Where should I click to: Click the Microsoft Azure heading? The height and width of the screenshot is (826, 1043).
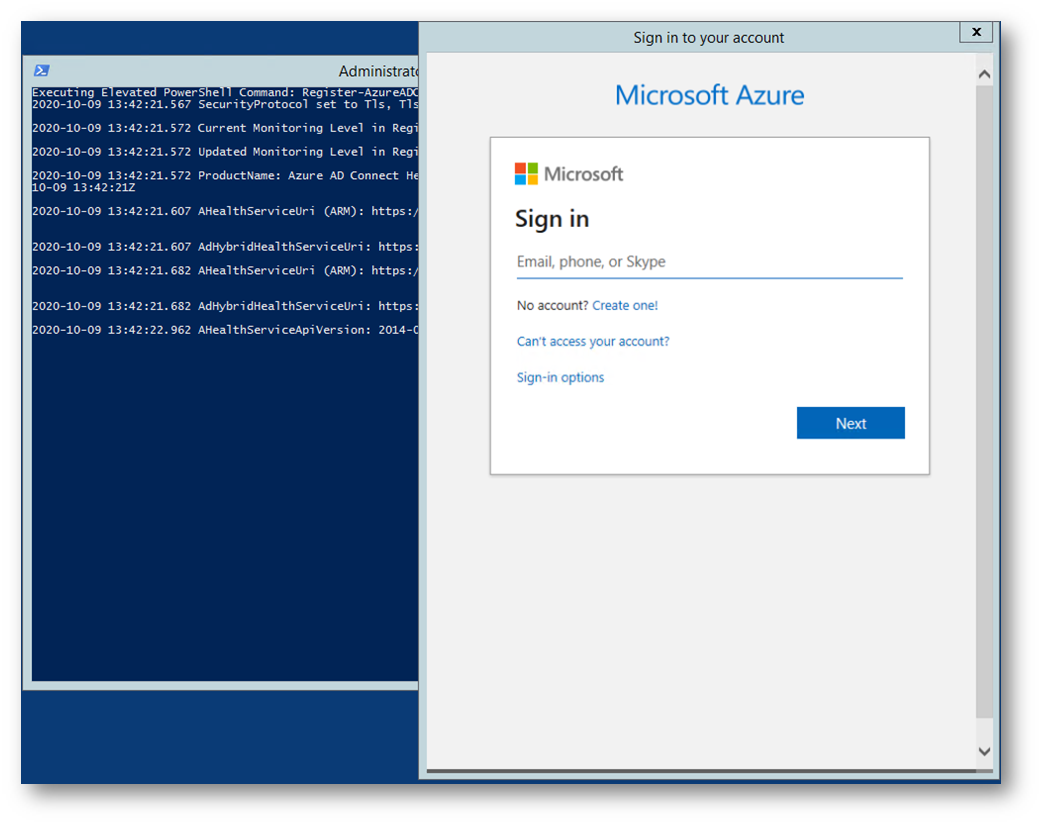[709, 95]
